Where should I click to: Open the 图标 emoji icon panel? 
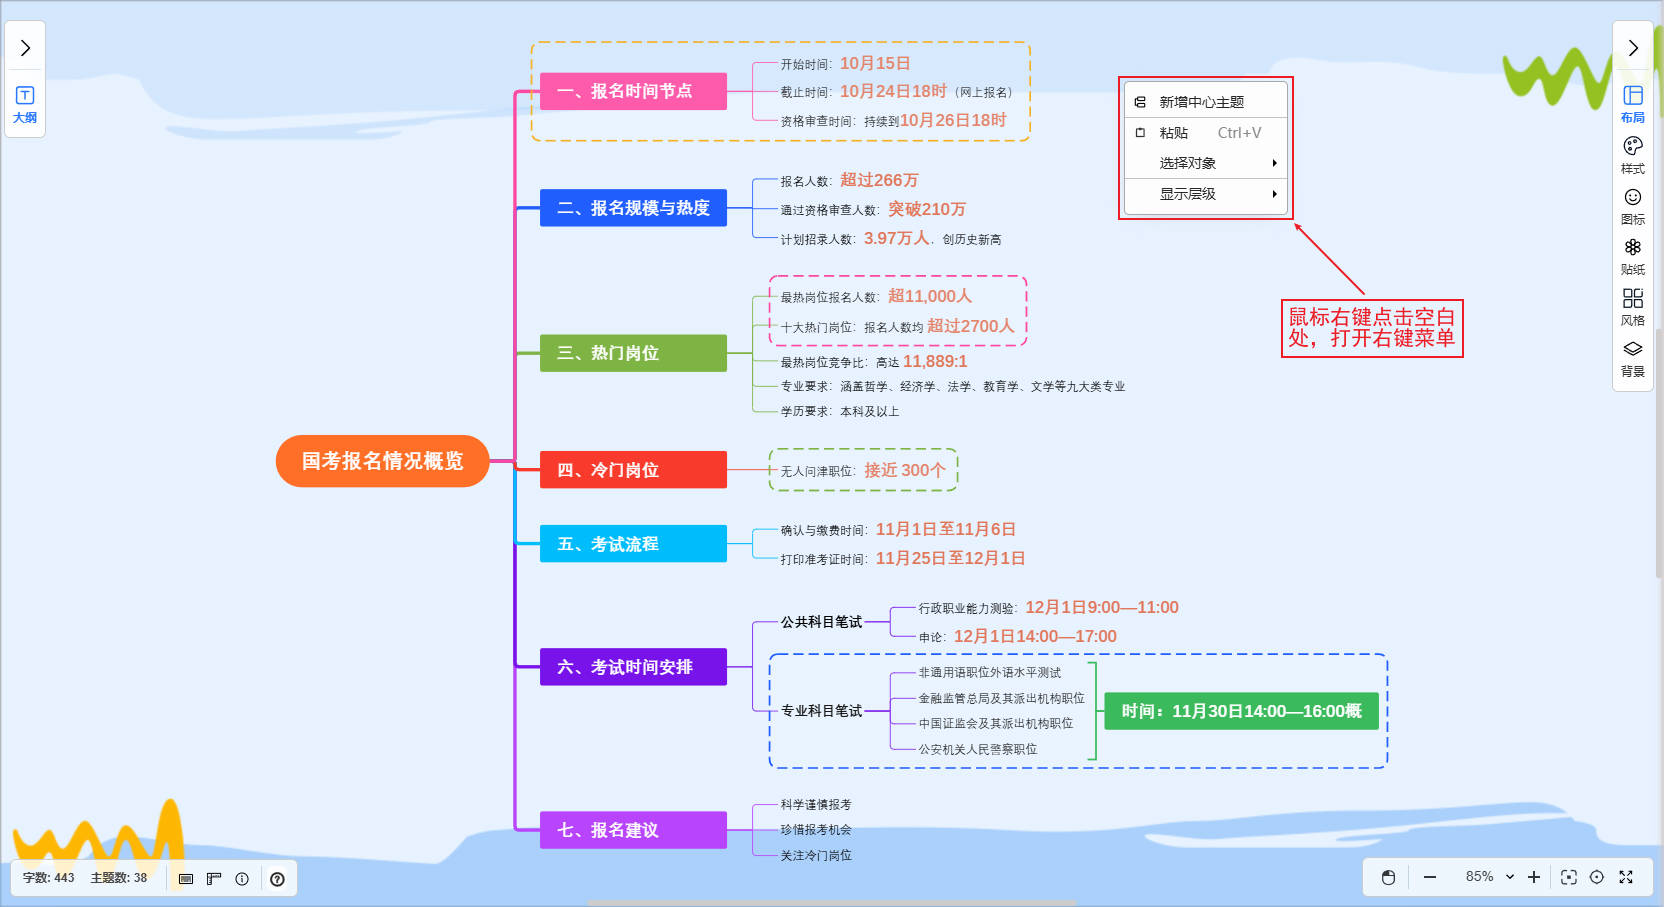1632,205
